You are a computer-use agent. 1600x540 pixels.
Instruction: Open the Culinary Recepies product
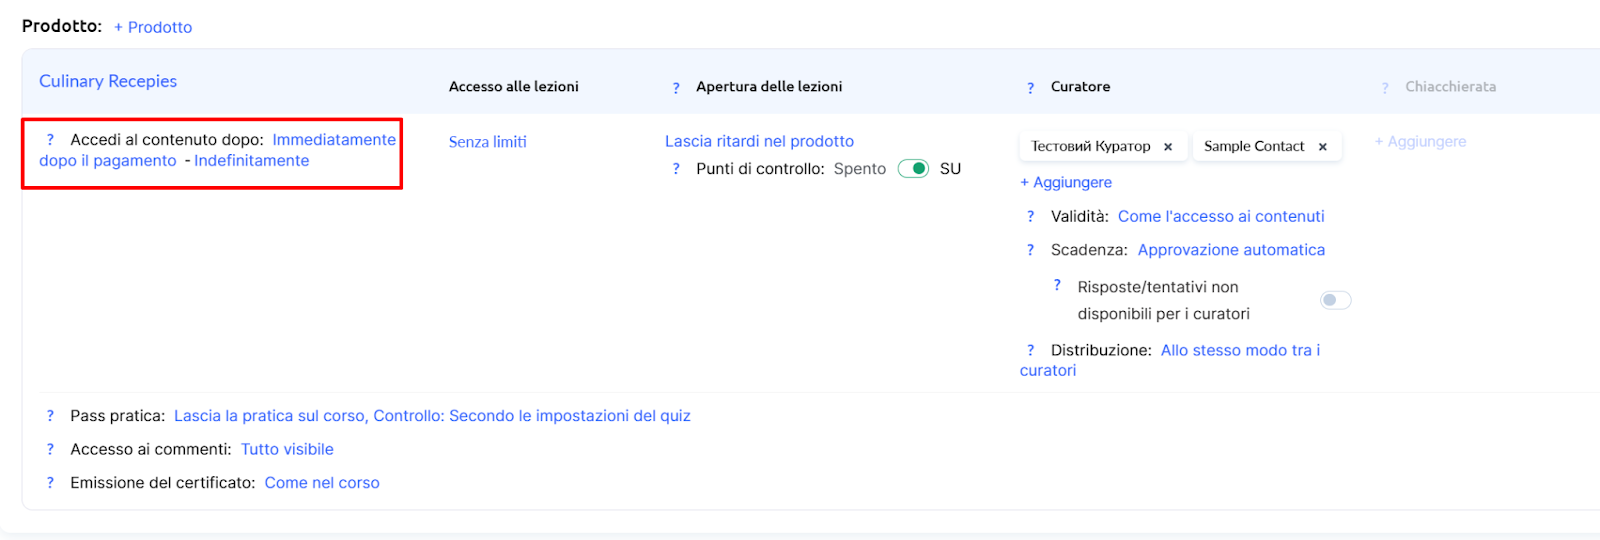108,81
